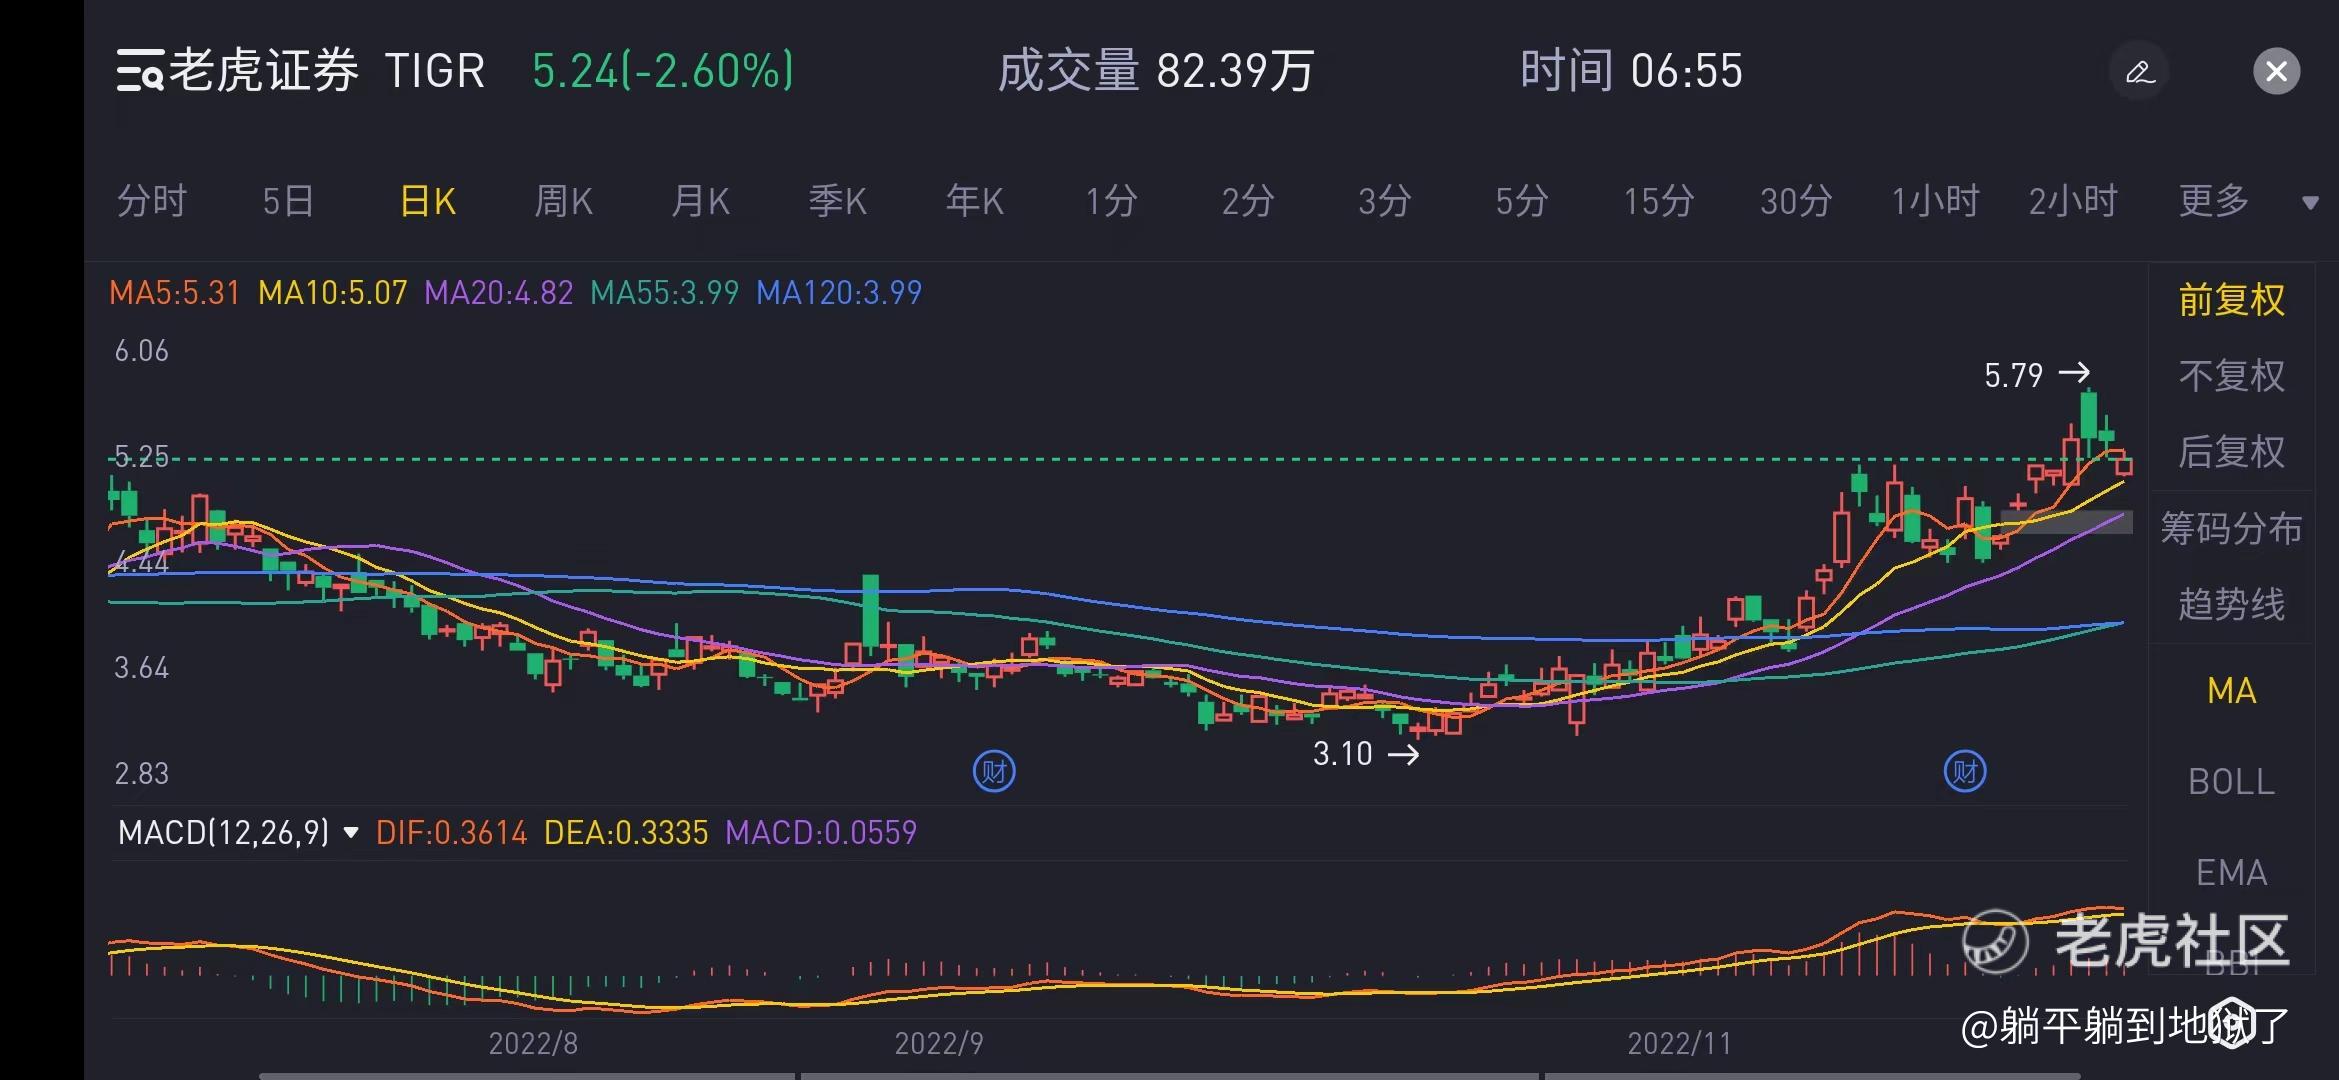2339x1080 pixels.
Task: Select forward-adjusted 前复权 option
Action: point(2231,300)
